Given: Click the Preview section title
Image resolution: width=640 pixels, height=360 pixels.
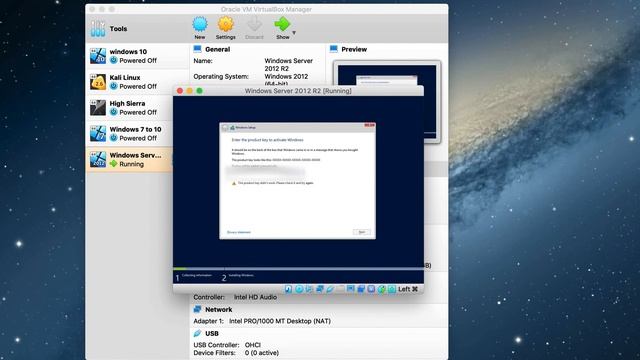Looking at the screenshot, I should pyautogui.click(x=354, y=49).
